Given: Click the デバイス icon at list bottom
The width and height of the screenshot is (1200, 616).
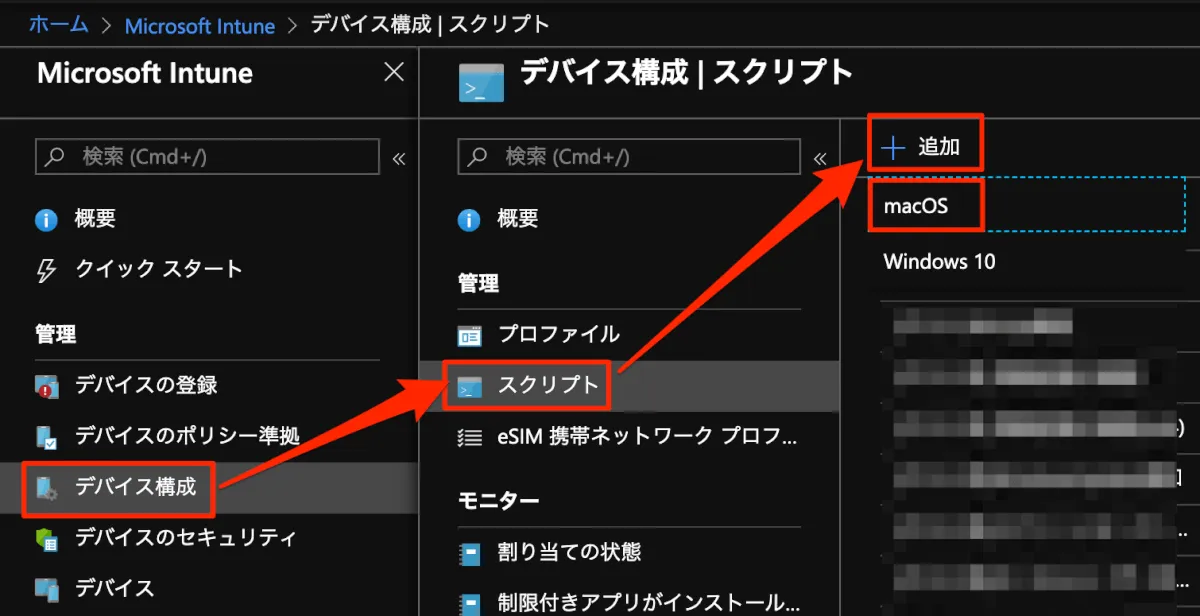Looking at the screenshot, I should pyautogui.click(x=46, y=588).
